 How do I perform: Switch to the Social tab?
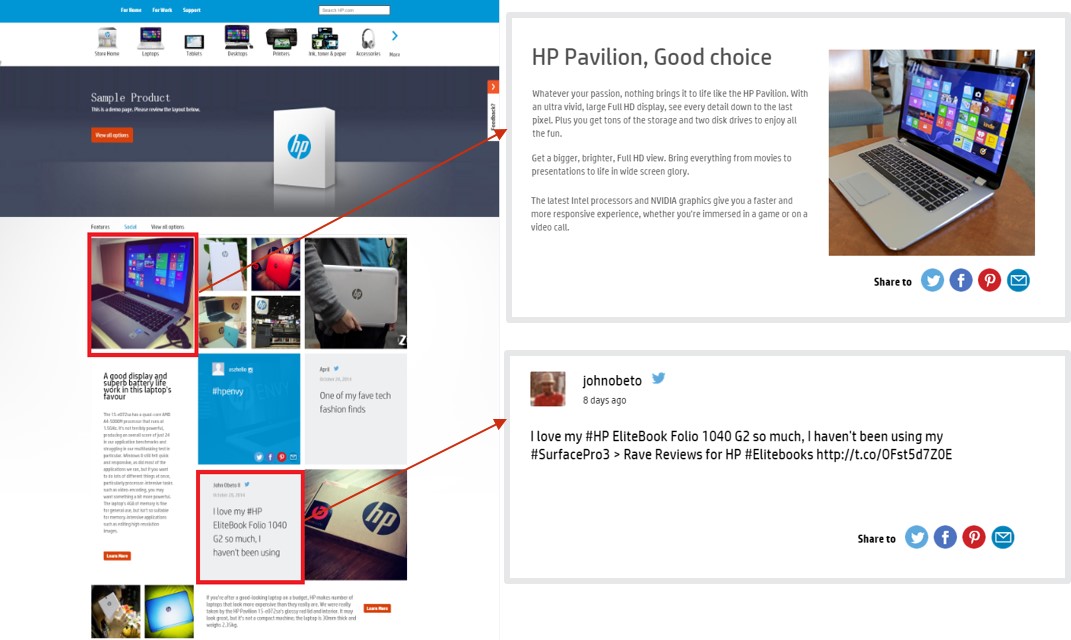tap(130, 227)
